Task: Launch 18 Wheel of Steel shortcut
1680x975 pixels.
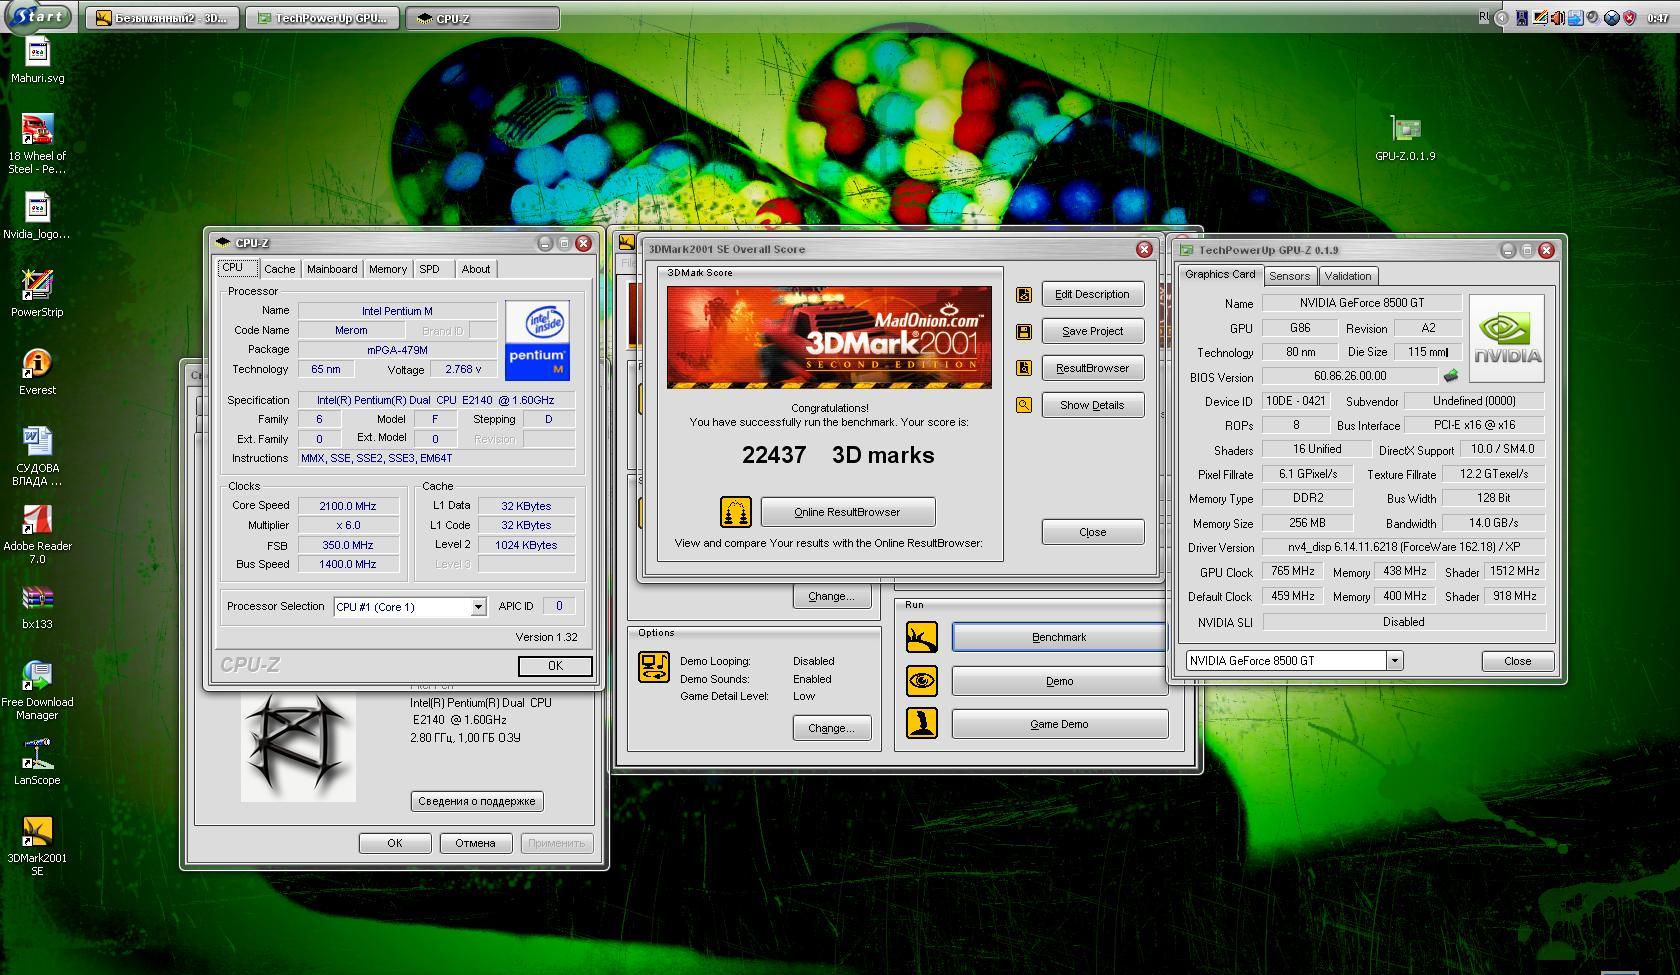Action: pos(37,143)
